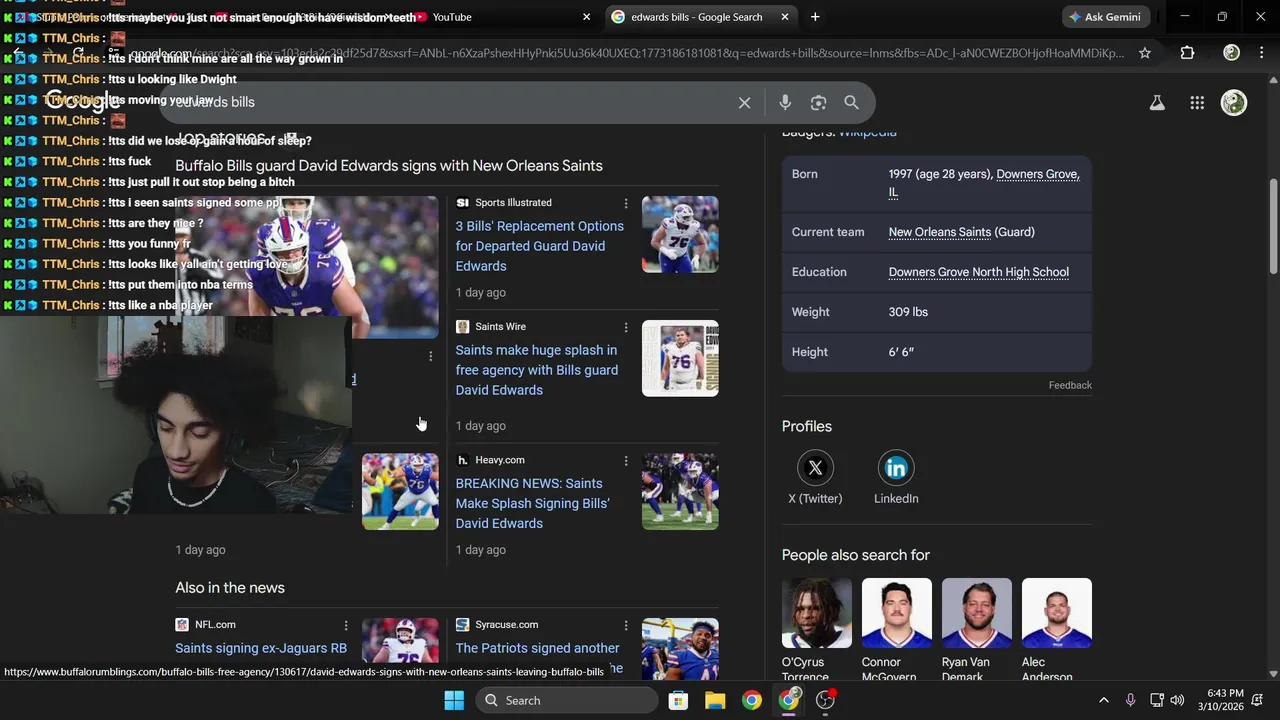
Task: Open the Wikipedia source link
Action: pyautogui.click(x=867, y=132)
